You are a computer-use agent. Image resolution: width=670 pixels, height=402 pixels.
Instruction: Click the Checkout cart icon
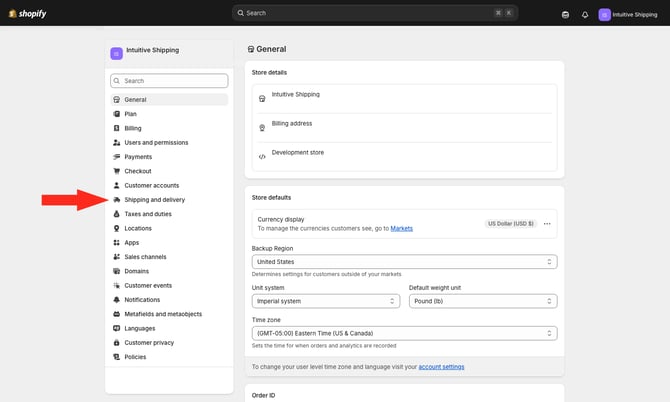(117, 171)
